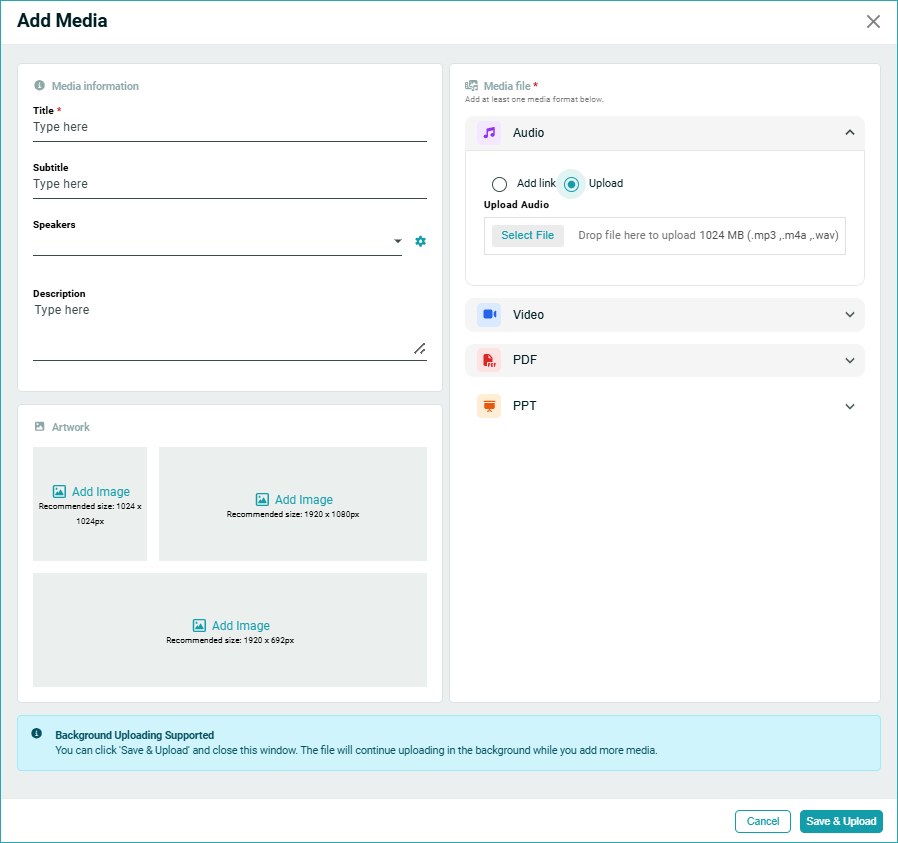Select the Add link radio option

[499, 184]
